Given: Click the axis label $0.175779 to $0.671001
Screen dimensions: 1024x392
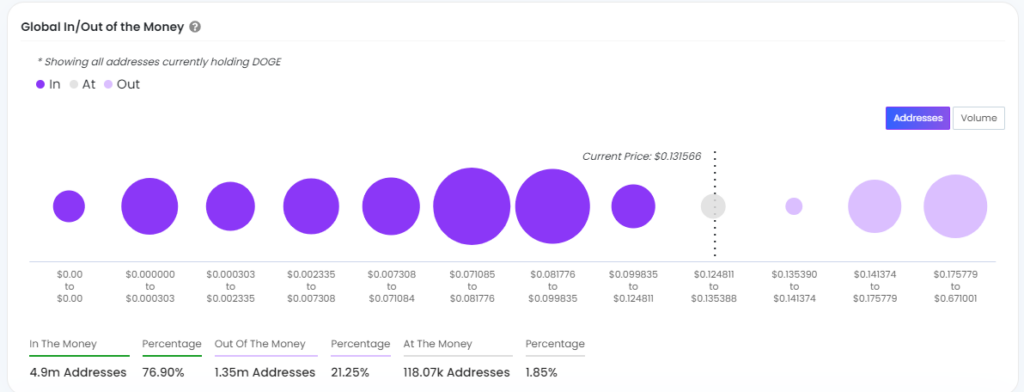Looking at the screenshot, I should tap(955, 286).
